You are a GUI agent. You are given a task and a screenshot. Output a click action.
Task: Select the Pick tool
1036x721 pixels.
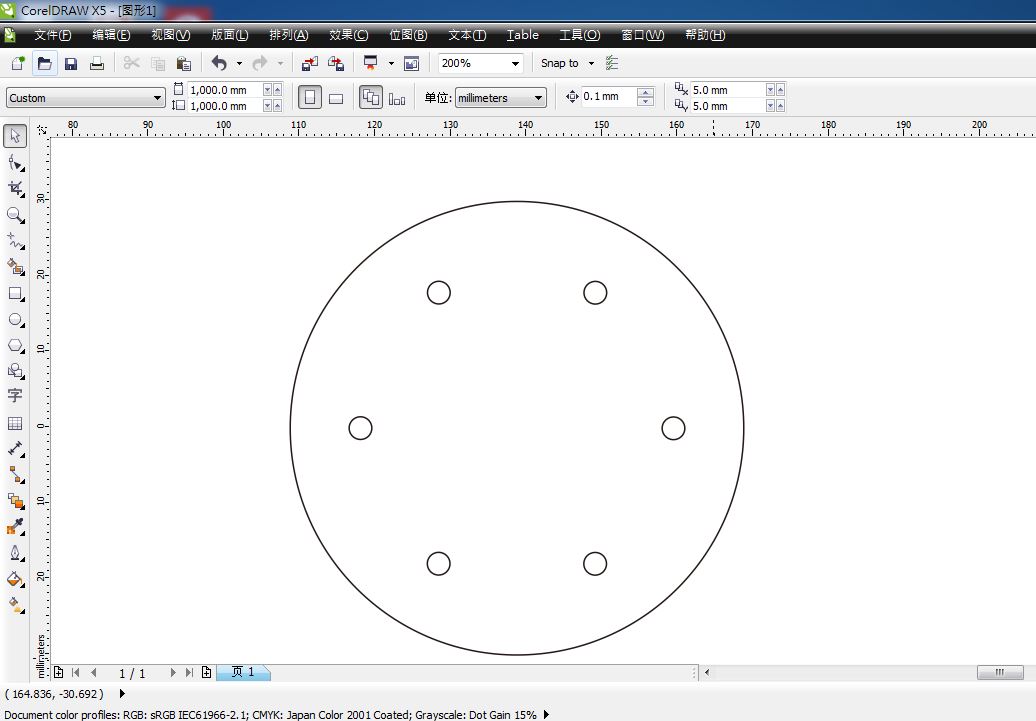click(x=15, y=135)
